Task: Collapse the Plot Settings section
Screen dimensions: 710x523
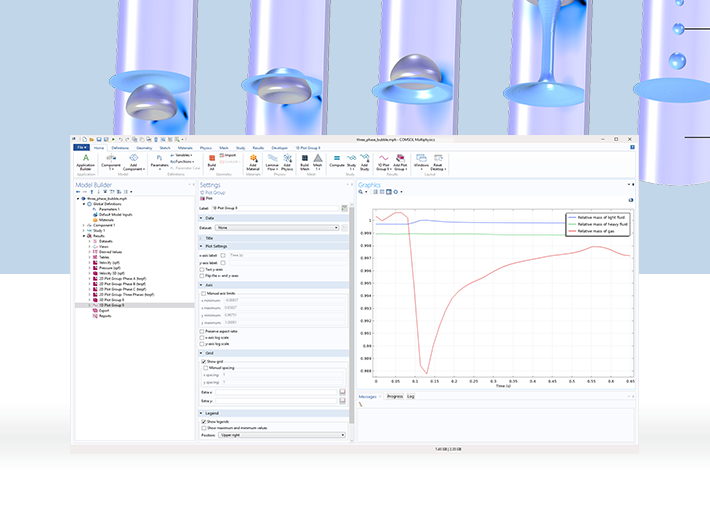Action: click(201, 246)
